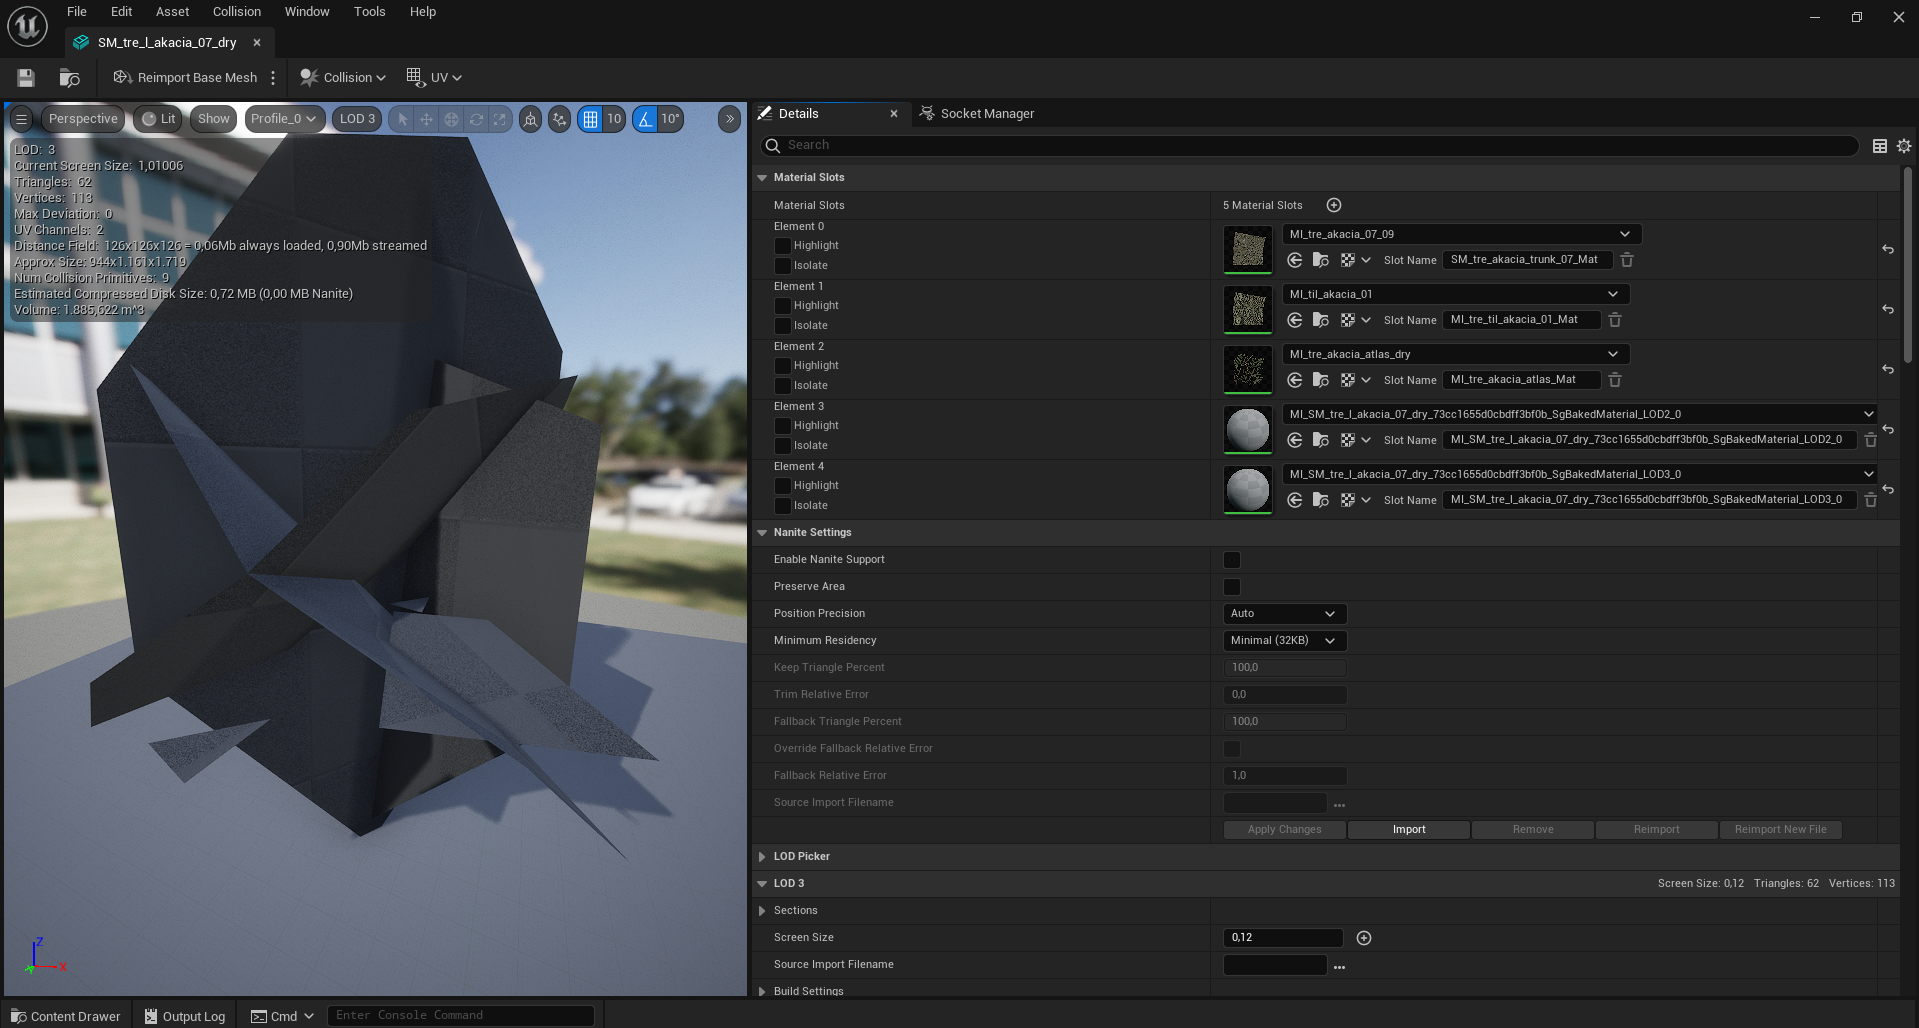Expand the Sections row under LOD 3
Viewport: 1919px width, 1028px height.
click(762, 911)
